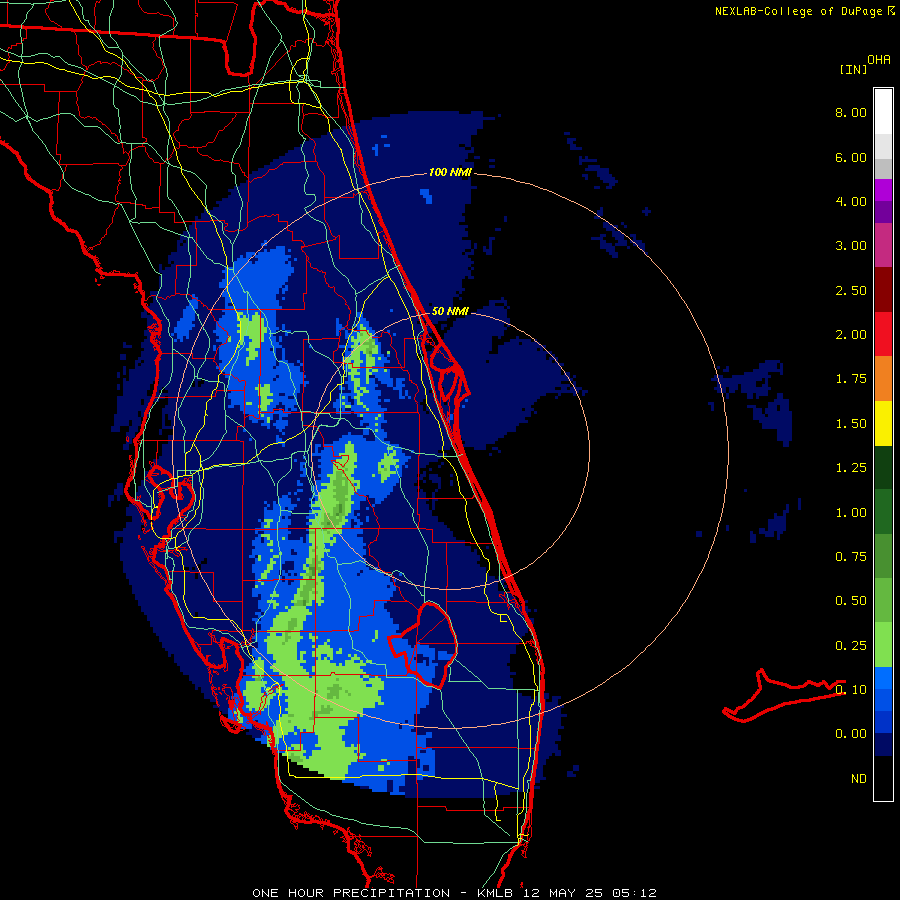900x900 pixels.
Task: Click the 8.00 legend value
Action: click(851, 112)
